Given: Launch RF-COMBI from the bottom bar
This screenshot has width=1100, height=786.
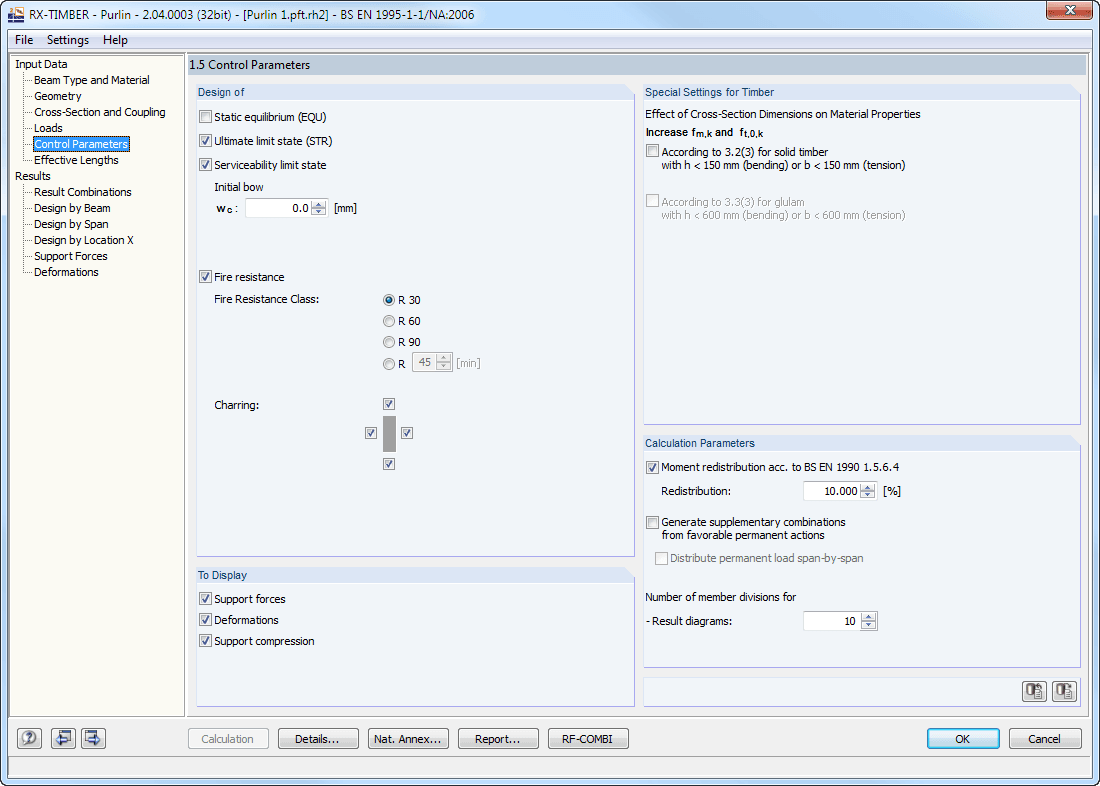Looking at the screenshot, I should point(588,738).
